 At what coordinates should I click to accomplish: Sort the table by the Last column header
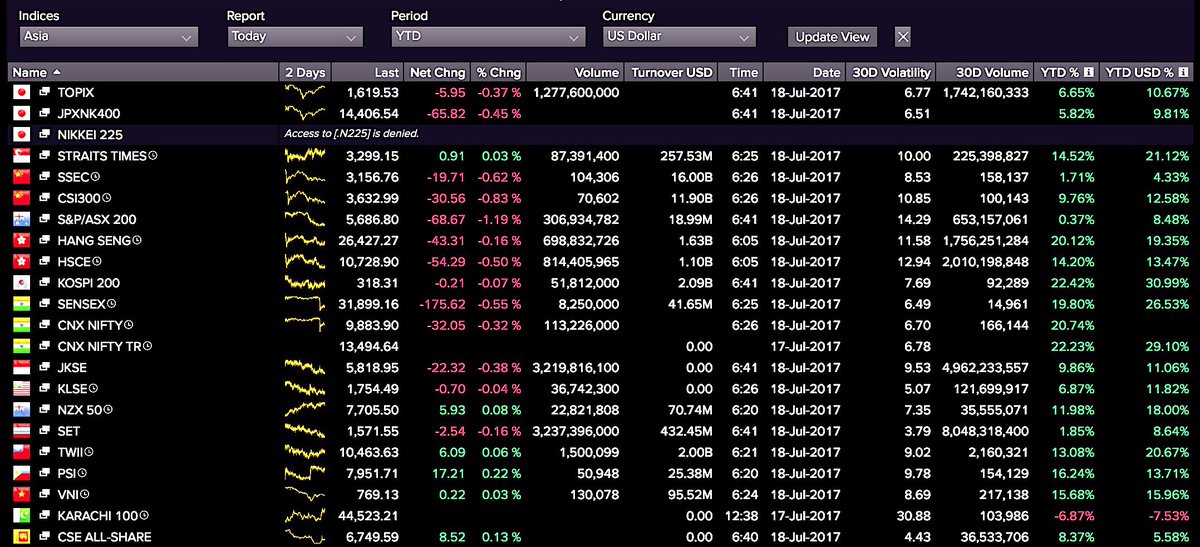(367, 72)
